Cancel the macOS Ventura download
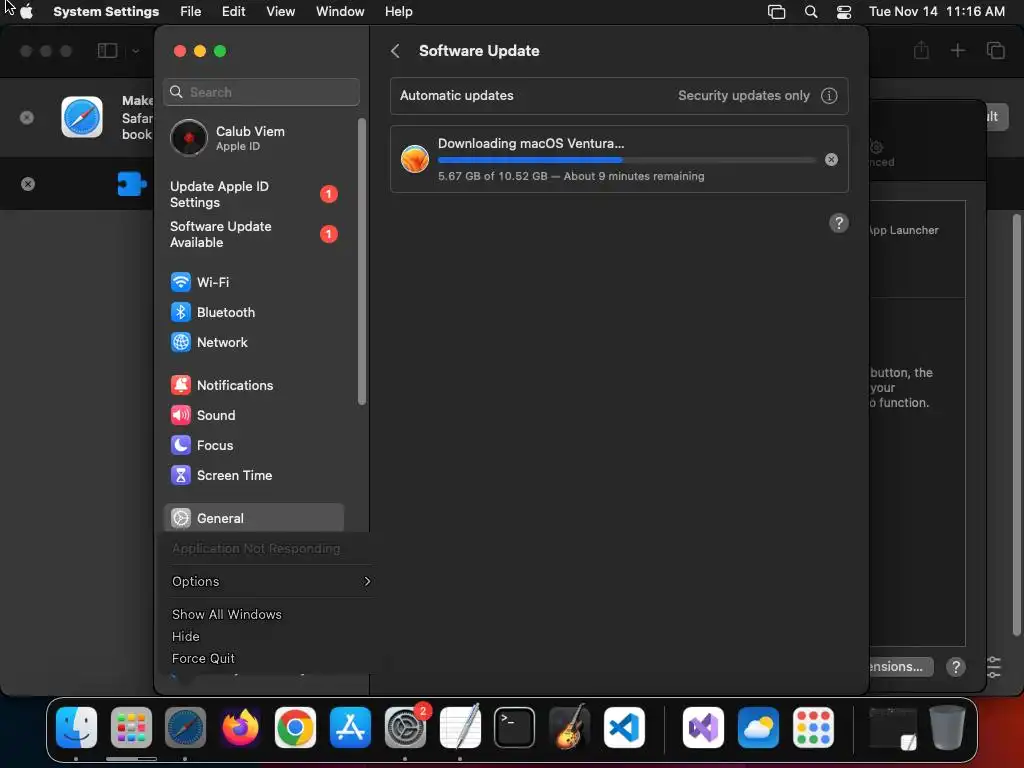The image size is (1024, 768). [x=831, y=159]
